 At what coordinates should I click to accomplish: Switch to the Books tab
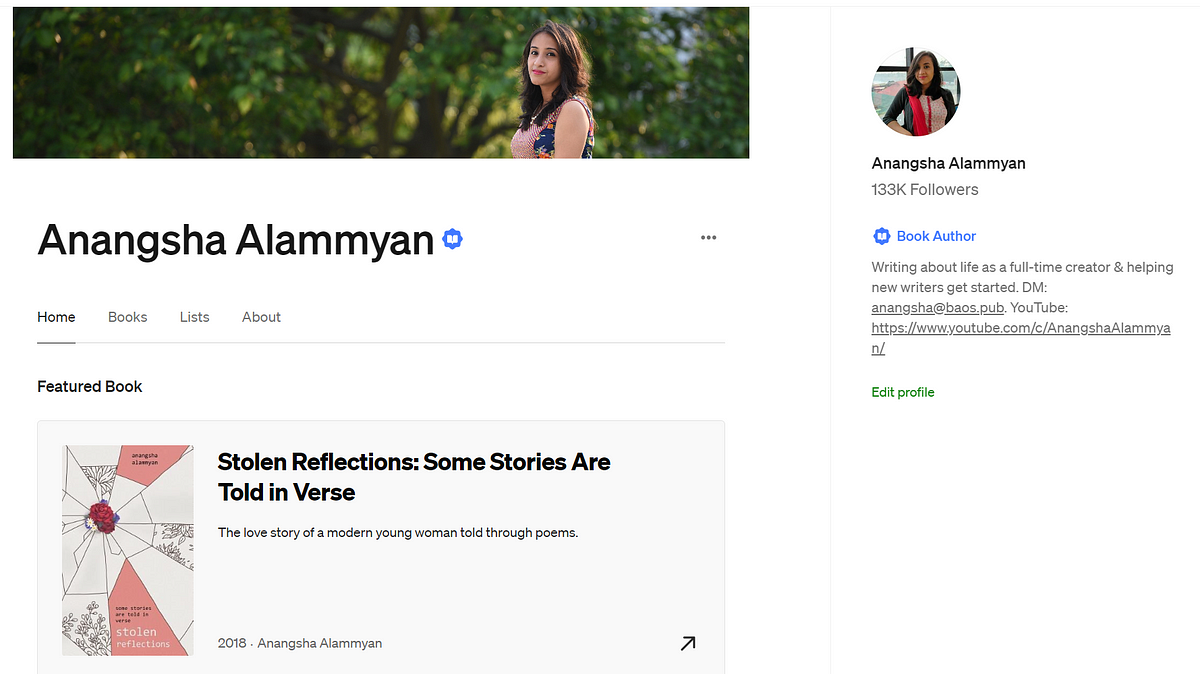pos(128,317)
